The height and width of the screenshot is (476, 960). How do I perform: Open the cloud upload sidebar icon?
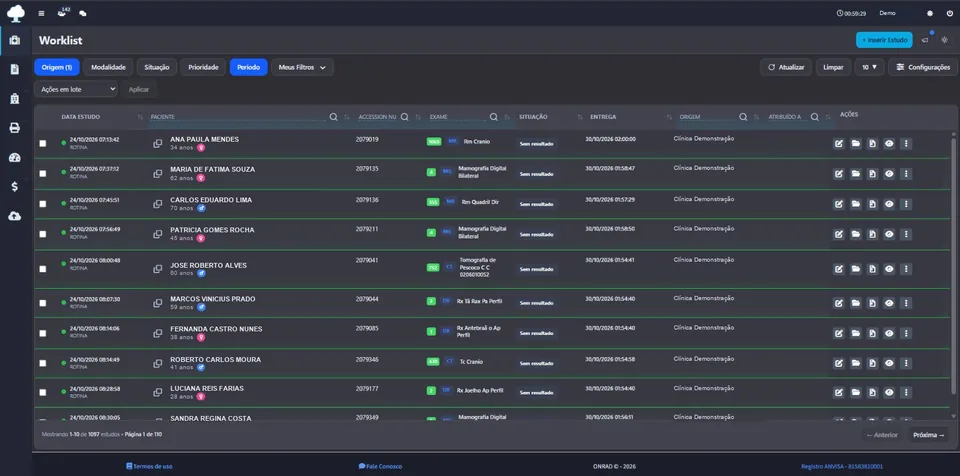tap(15, 216)
